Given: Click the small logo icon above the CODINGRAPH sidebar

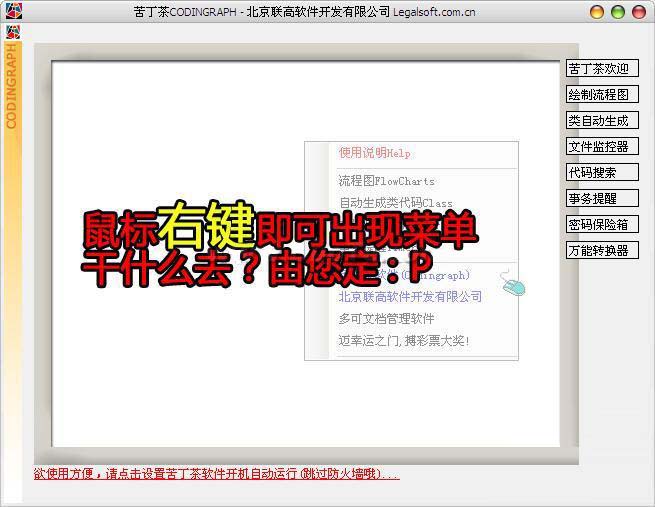Looking at the screenshot, I should 12,32.
